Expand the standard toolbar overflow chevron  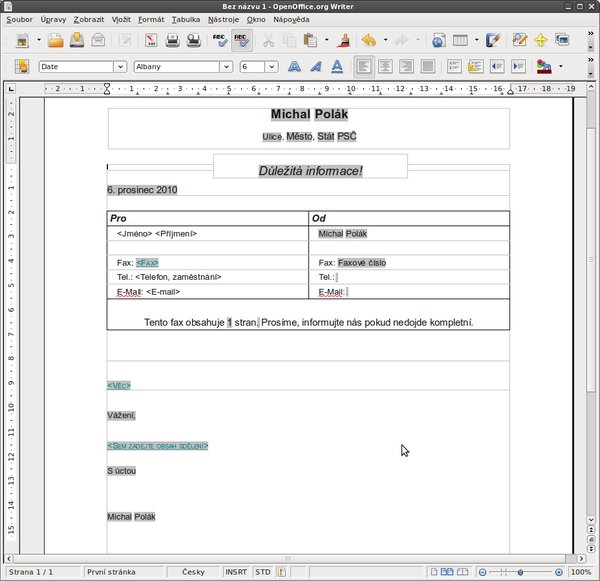[x=590, y=34]
